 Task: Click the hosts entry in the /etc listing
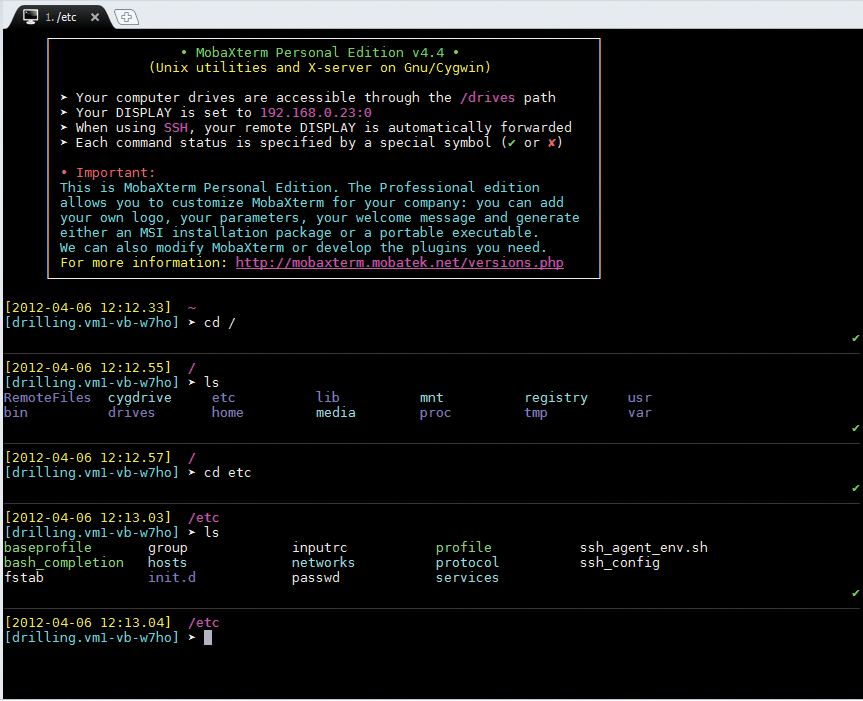pyautogui.click(x=166, y=562)
